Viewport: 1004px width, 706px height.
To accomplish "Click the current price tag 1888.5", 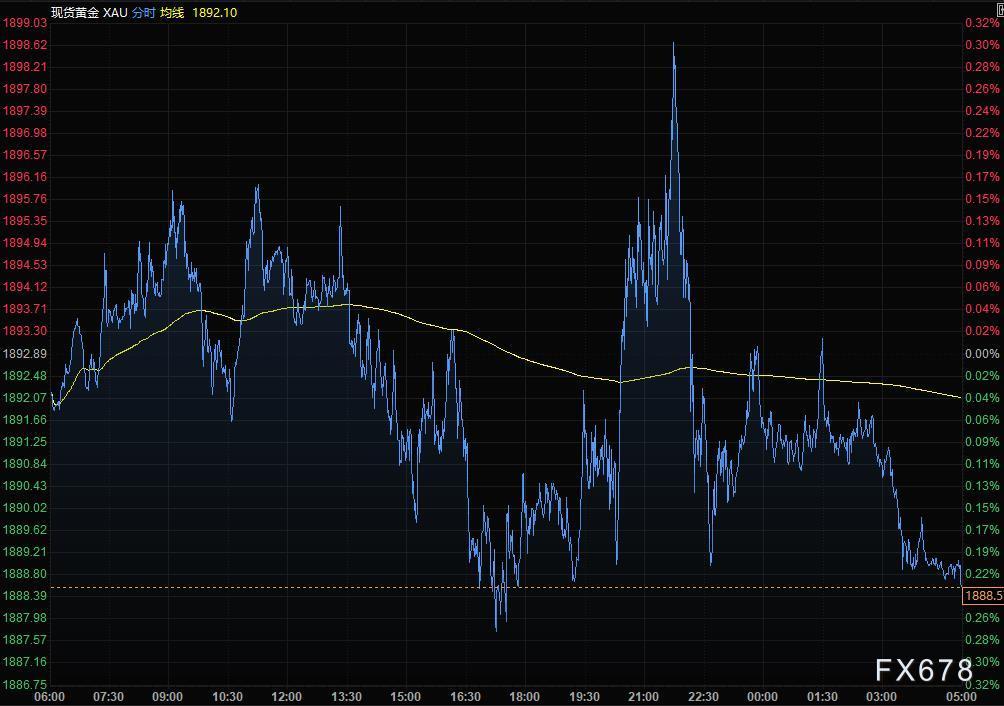I will [984, 596].
